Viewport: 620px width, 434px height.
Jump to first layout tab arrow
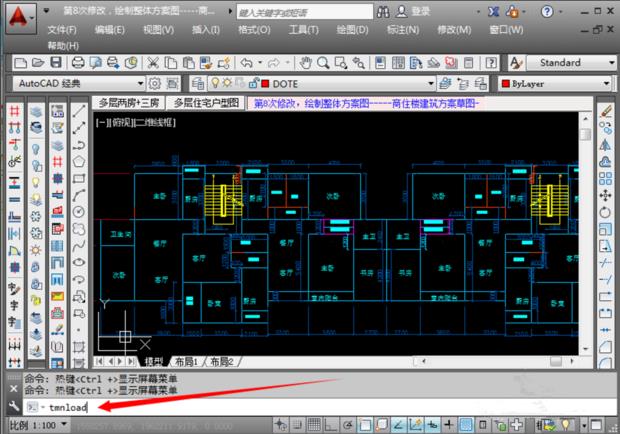(x=99, y=361)
